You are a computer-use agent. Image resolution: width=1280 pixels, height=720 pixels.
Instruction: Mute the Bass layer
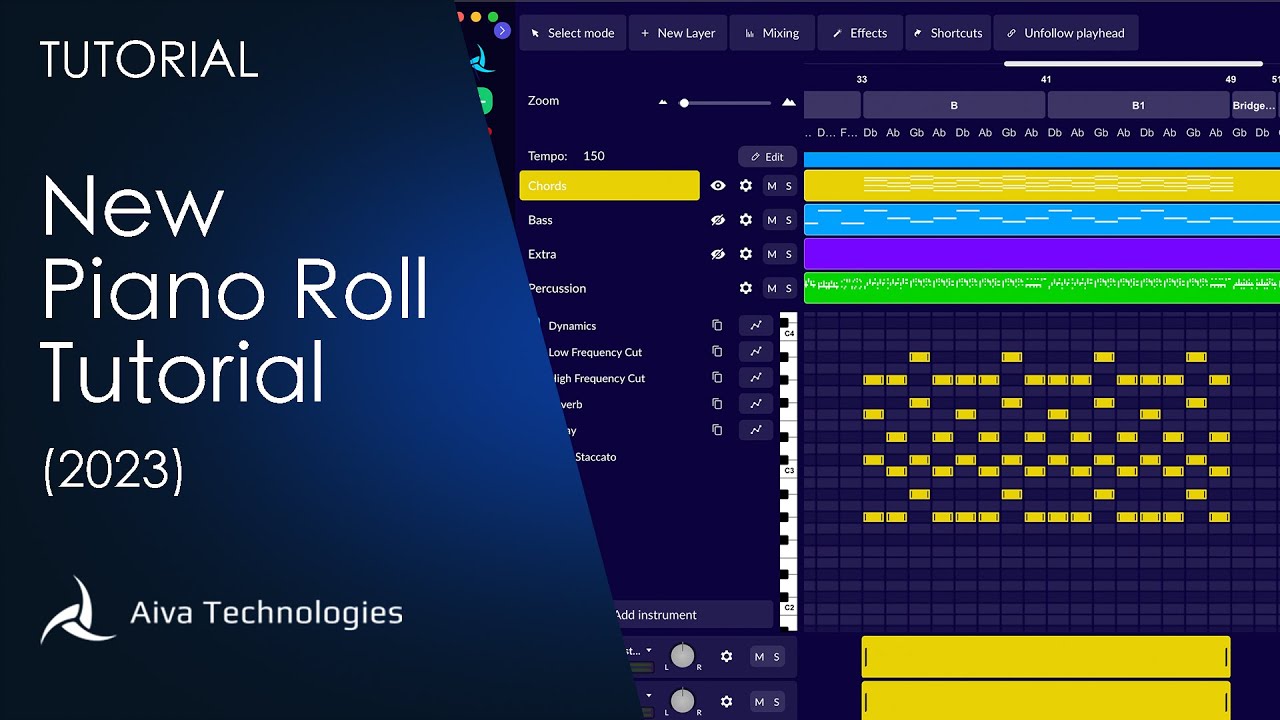[x=771, y=220]
